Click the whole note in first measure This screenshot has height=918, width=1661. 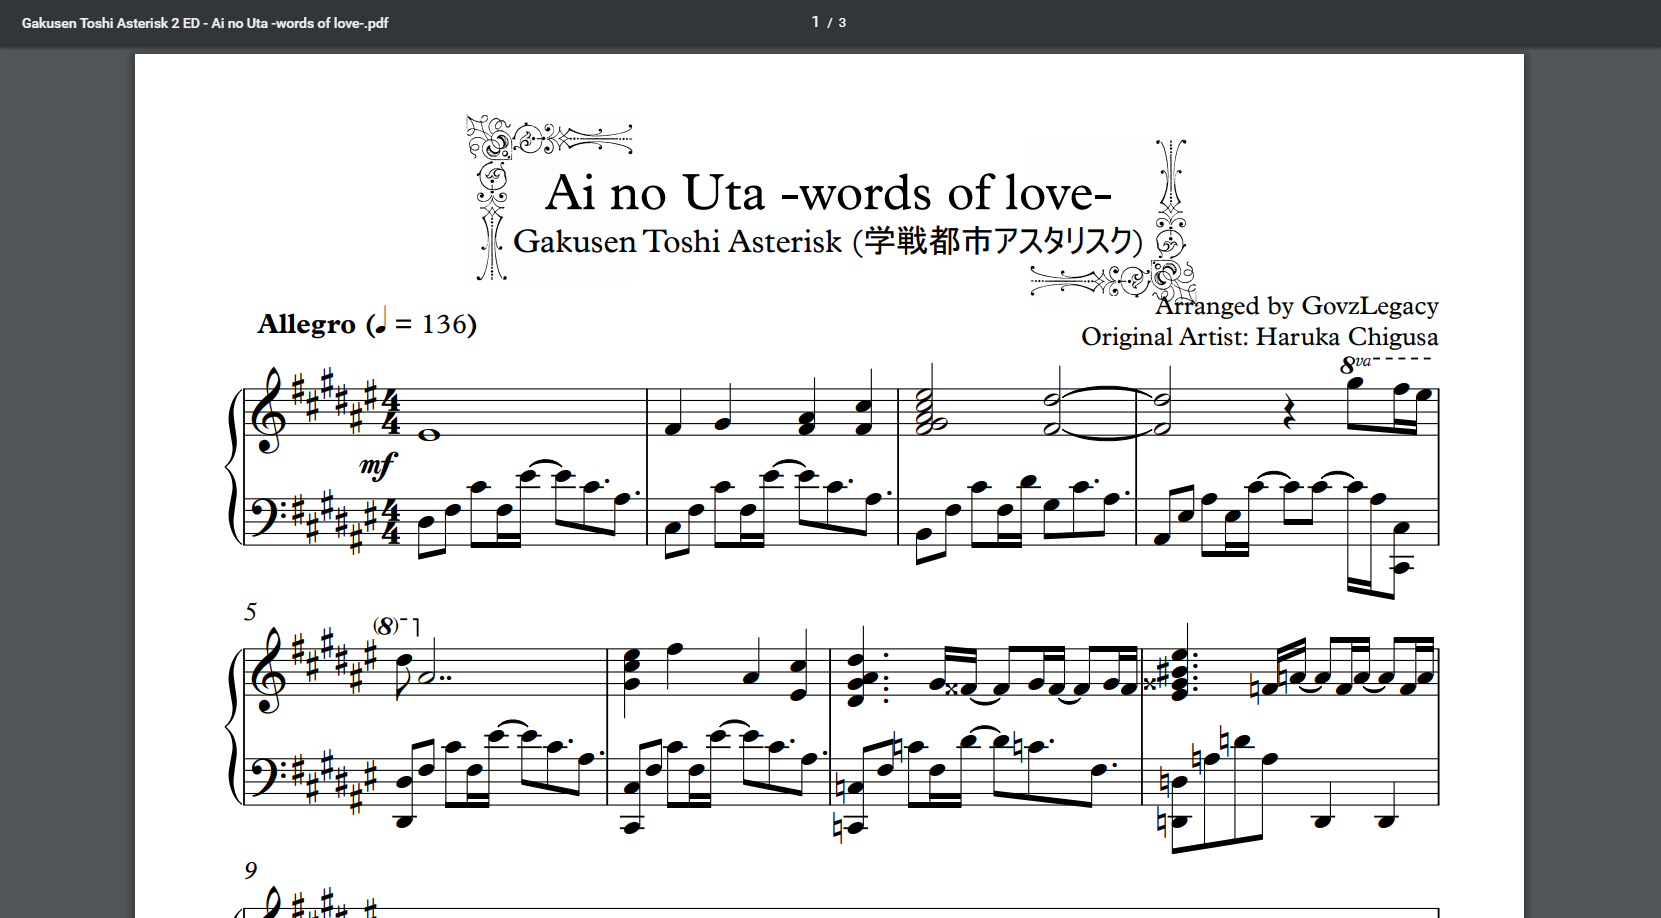coord(430,435)
